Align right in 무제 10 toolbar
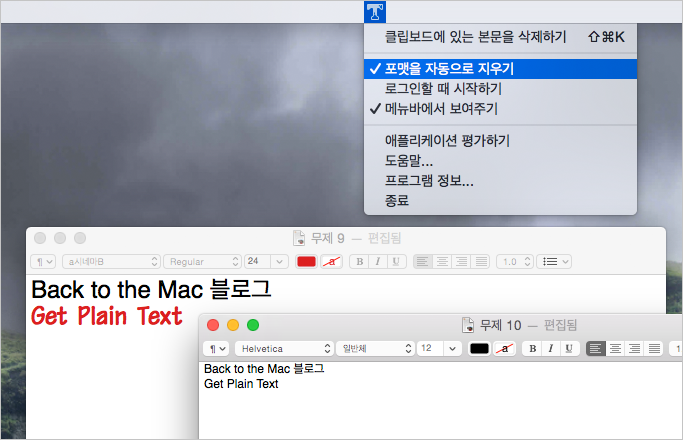This screenshot has width=683, height=440. (635, 349)
